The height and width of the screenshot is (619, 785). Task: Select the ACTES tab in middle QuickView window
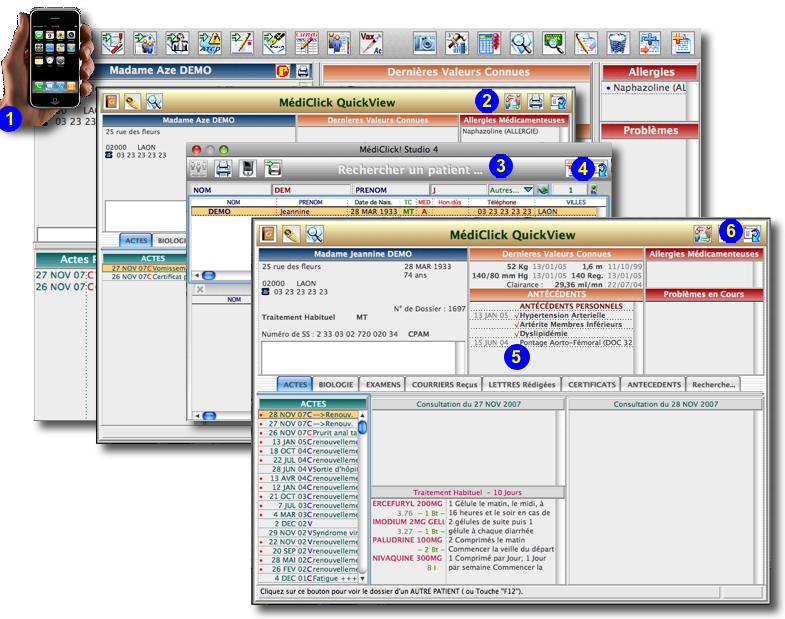coord(136,240)
